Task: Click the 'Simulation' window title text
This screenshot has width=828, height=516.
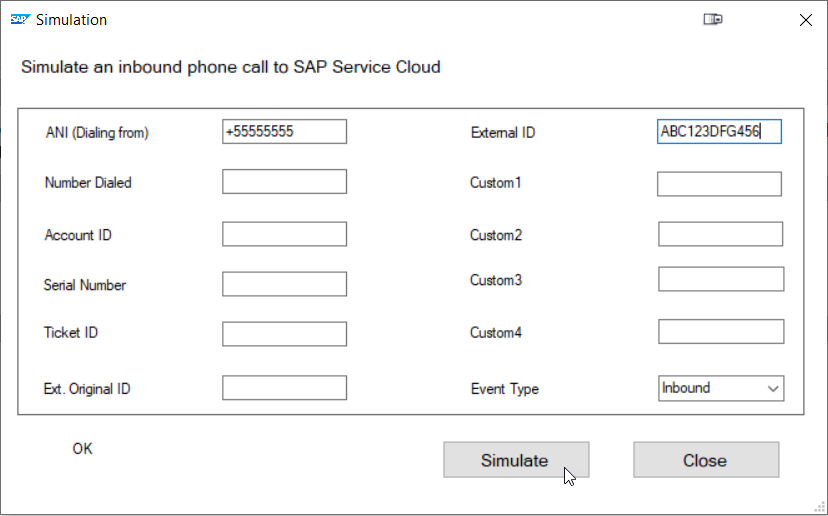Action: (71, 20)
